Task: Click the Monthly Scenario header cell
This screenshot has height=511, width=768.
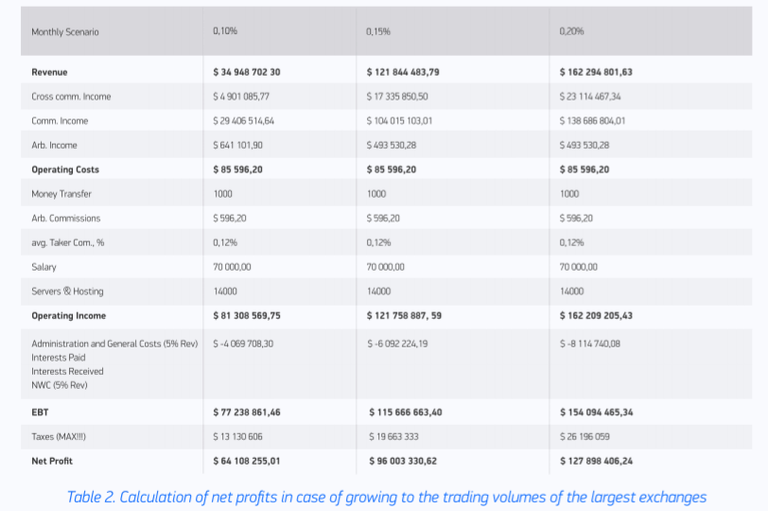Action: pyautogui.click(x=65, y=32)
